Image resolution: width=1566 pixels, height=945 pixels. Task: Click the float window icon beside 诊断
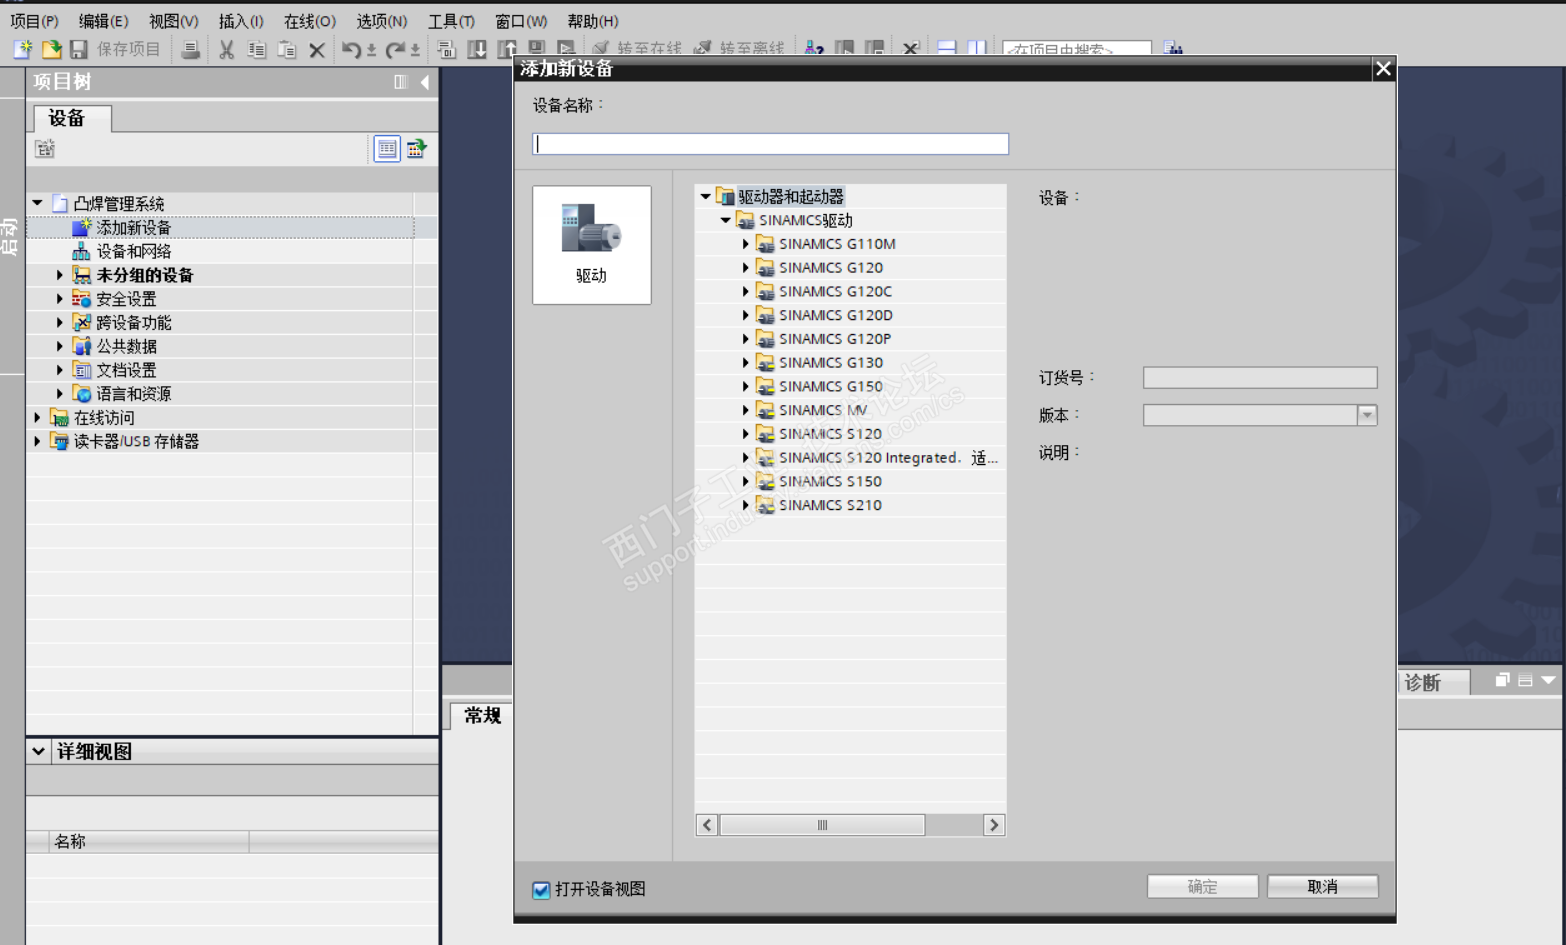click(x=1502, y=680)
